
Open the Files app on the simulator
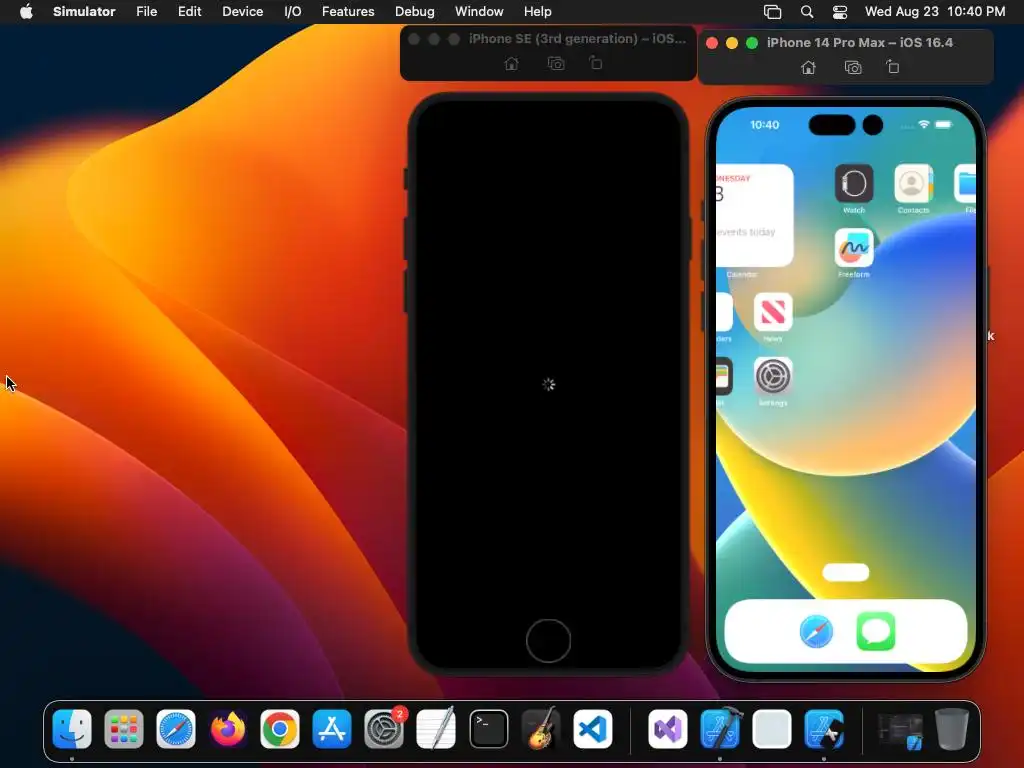click(x=965, y=184)
